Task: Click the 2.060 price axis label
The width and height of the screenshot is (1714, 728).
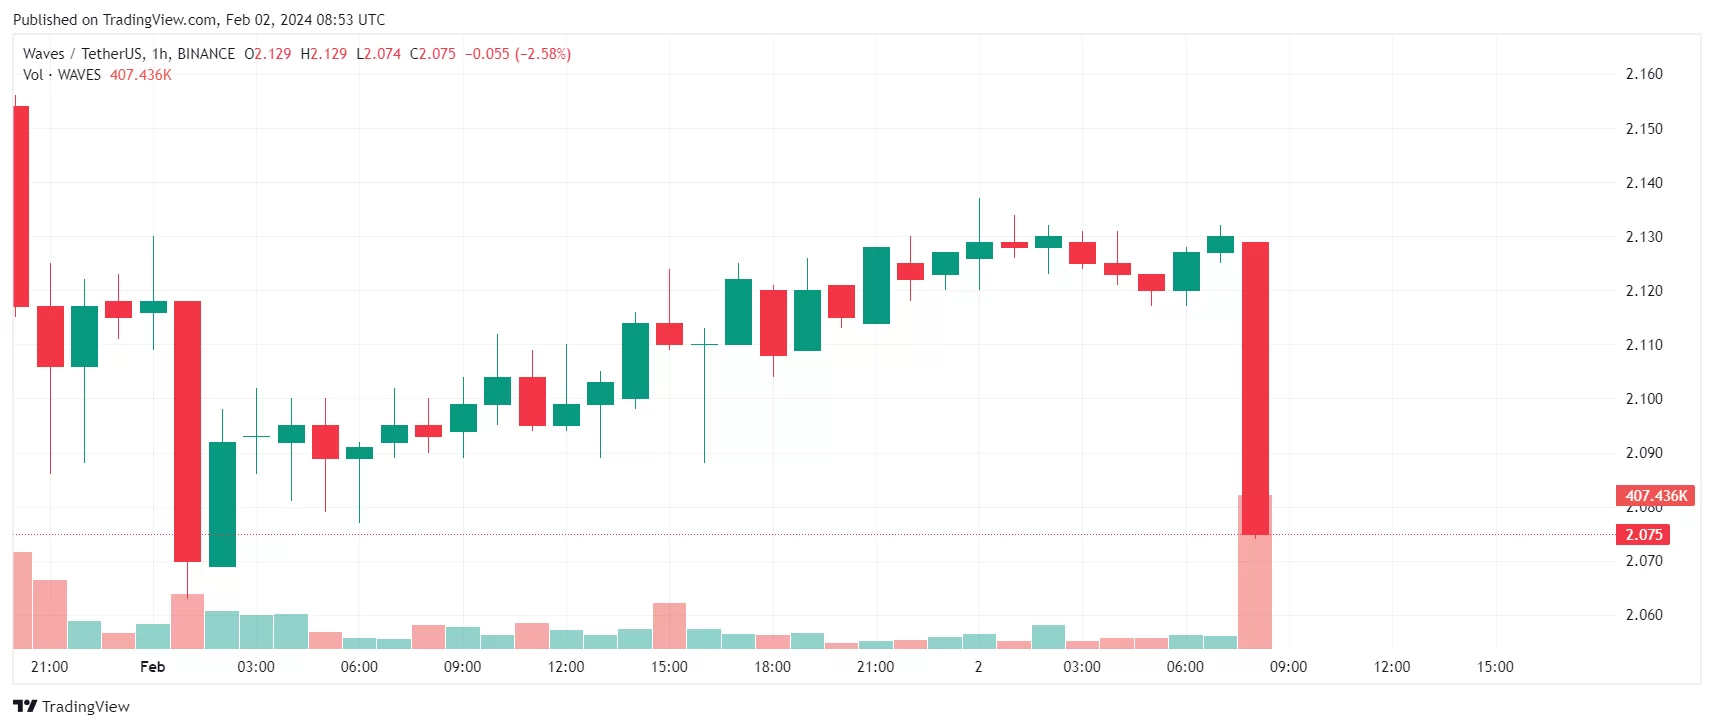Action: tap(1644, 615)
